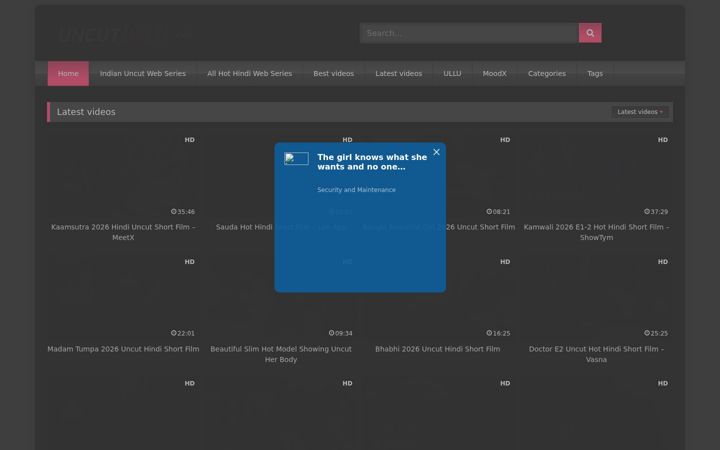Open Indian Uncut Web Series menu
This screenshot has width=720, height=450.
point(143,73)
